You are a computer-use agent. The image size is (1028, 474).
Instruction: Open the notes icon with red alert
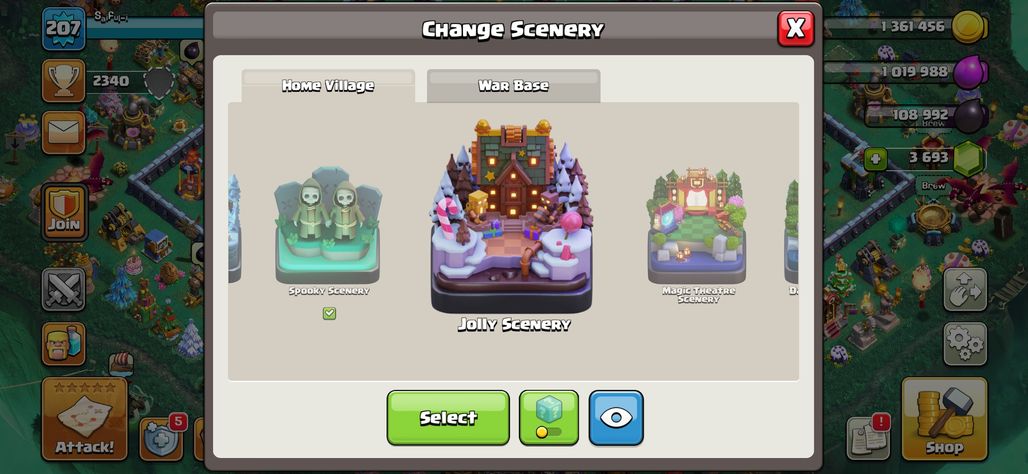868,438
